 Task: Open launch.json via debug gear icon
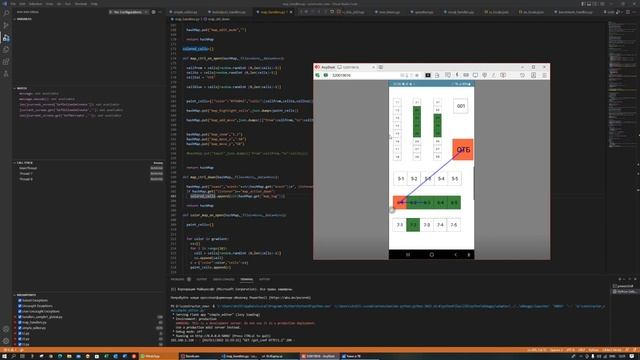(x=153, y=12)
